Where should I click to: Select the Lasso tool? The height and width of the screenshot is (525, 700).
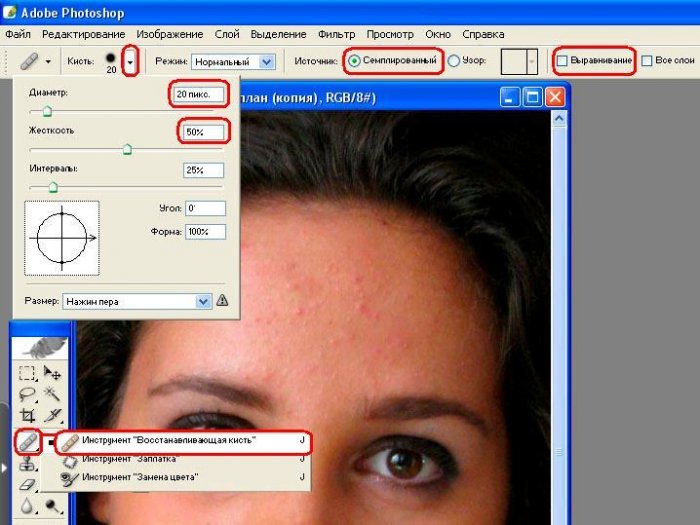click(x=28, y=395)
